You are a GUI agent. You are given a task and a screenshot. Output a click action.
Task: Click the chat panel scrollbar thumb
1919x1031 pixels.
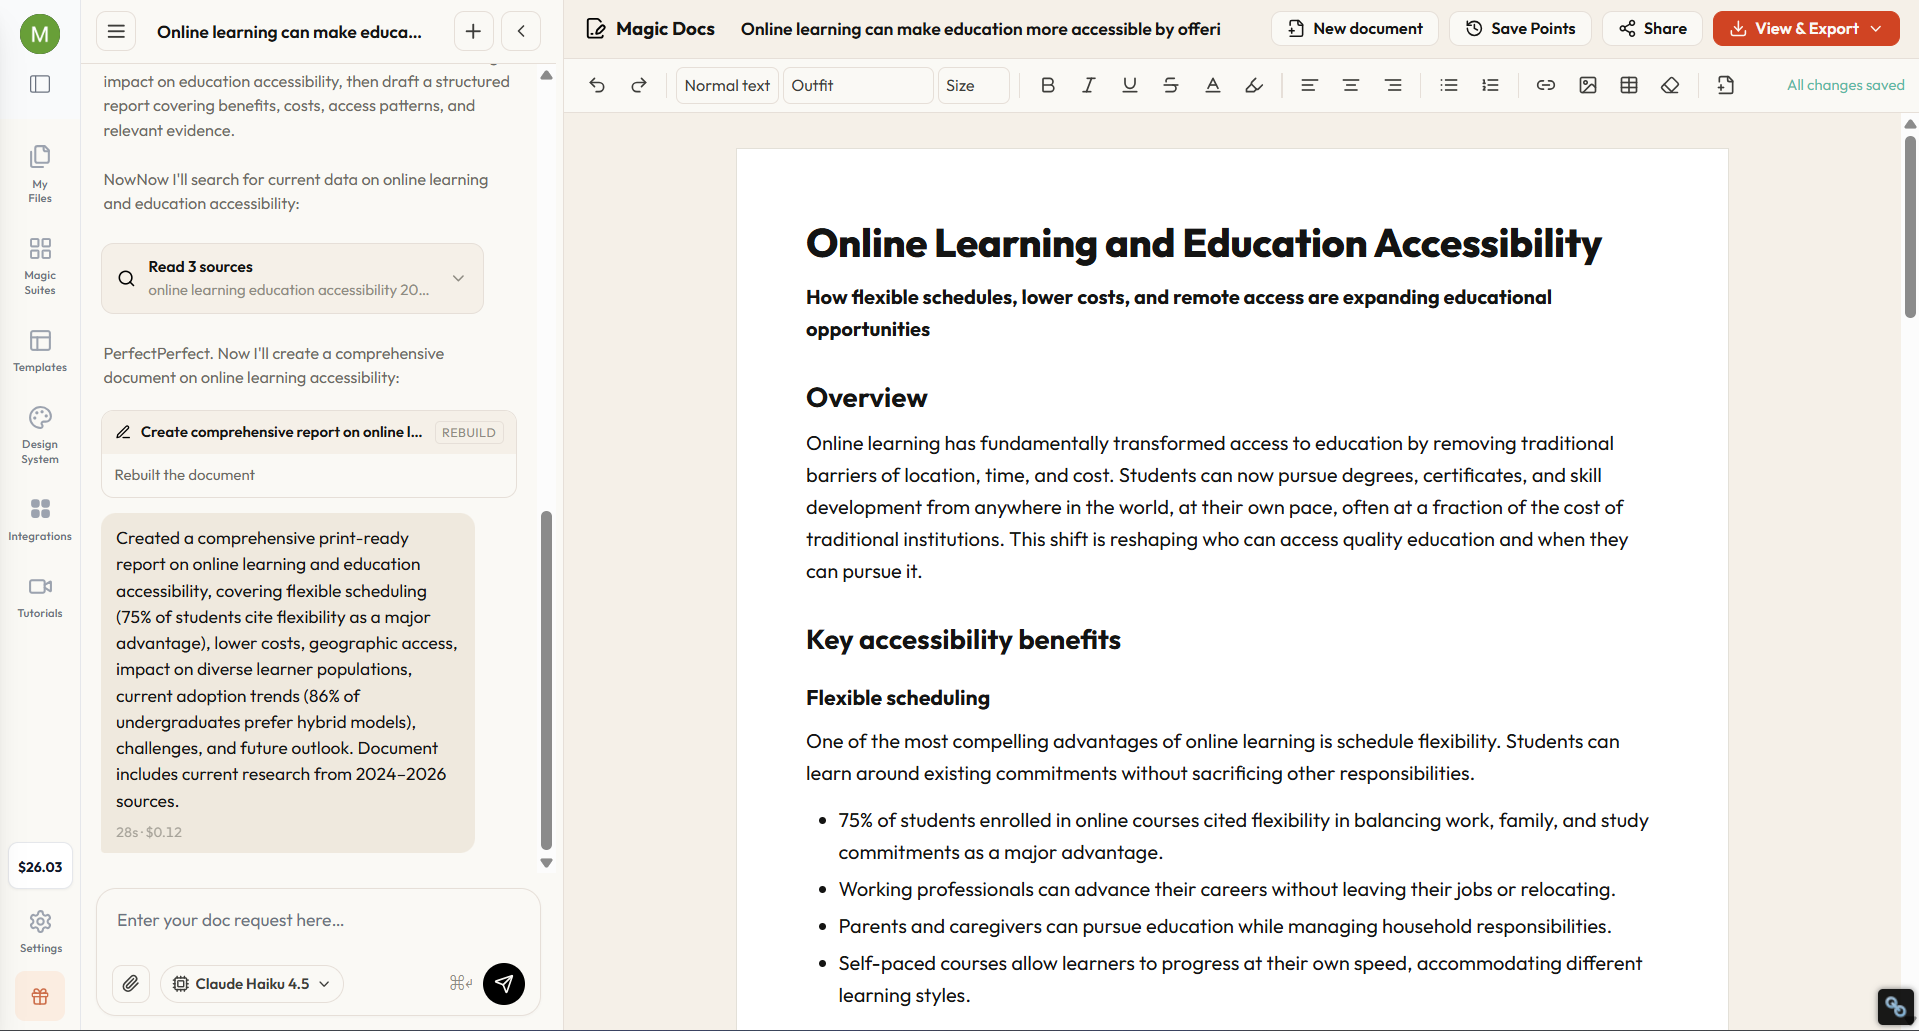coord(546,680)
